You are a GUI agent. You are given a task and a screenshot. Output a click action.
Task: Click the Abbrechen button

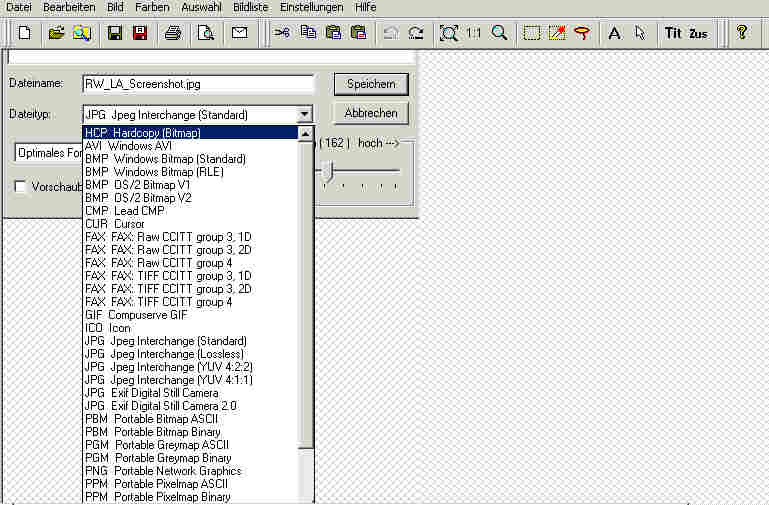[x=371, y=113]
